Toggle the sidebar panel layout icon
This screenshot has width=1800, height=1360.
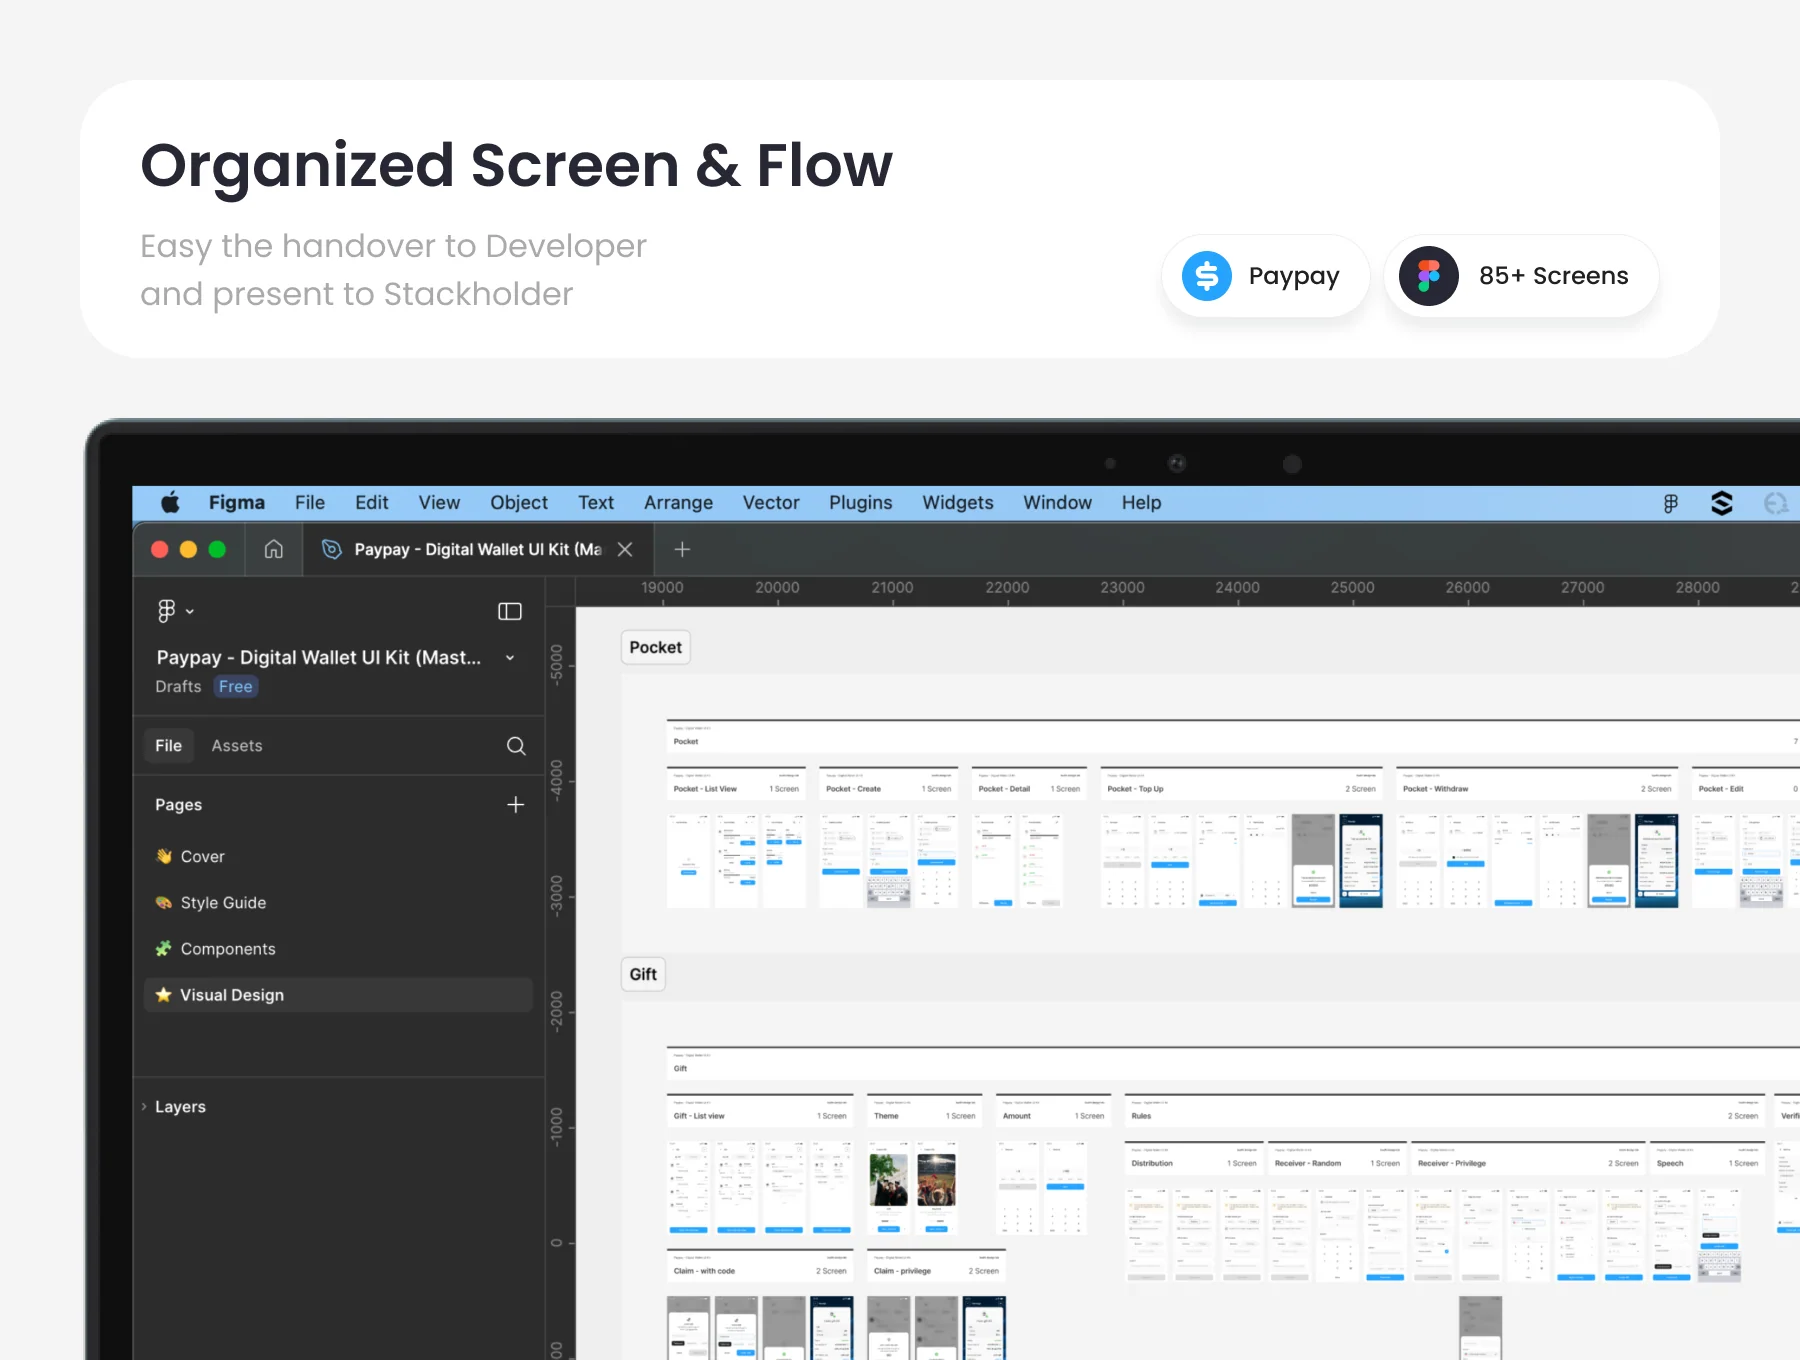point(510,611)
